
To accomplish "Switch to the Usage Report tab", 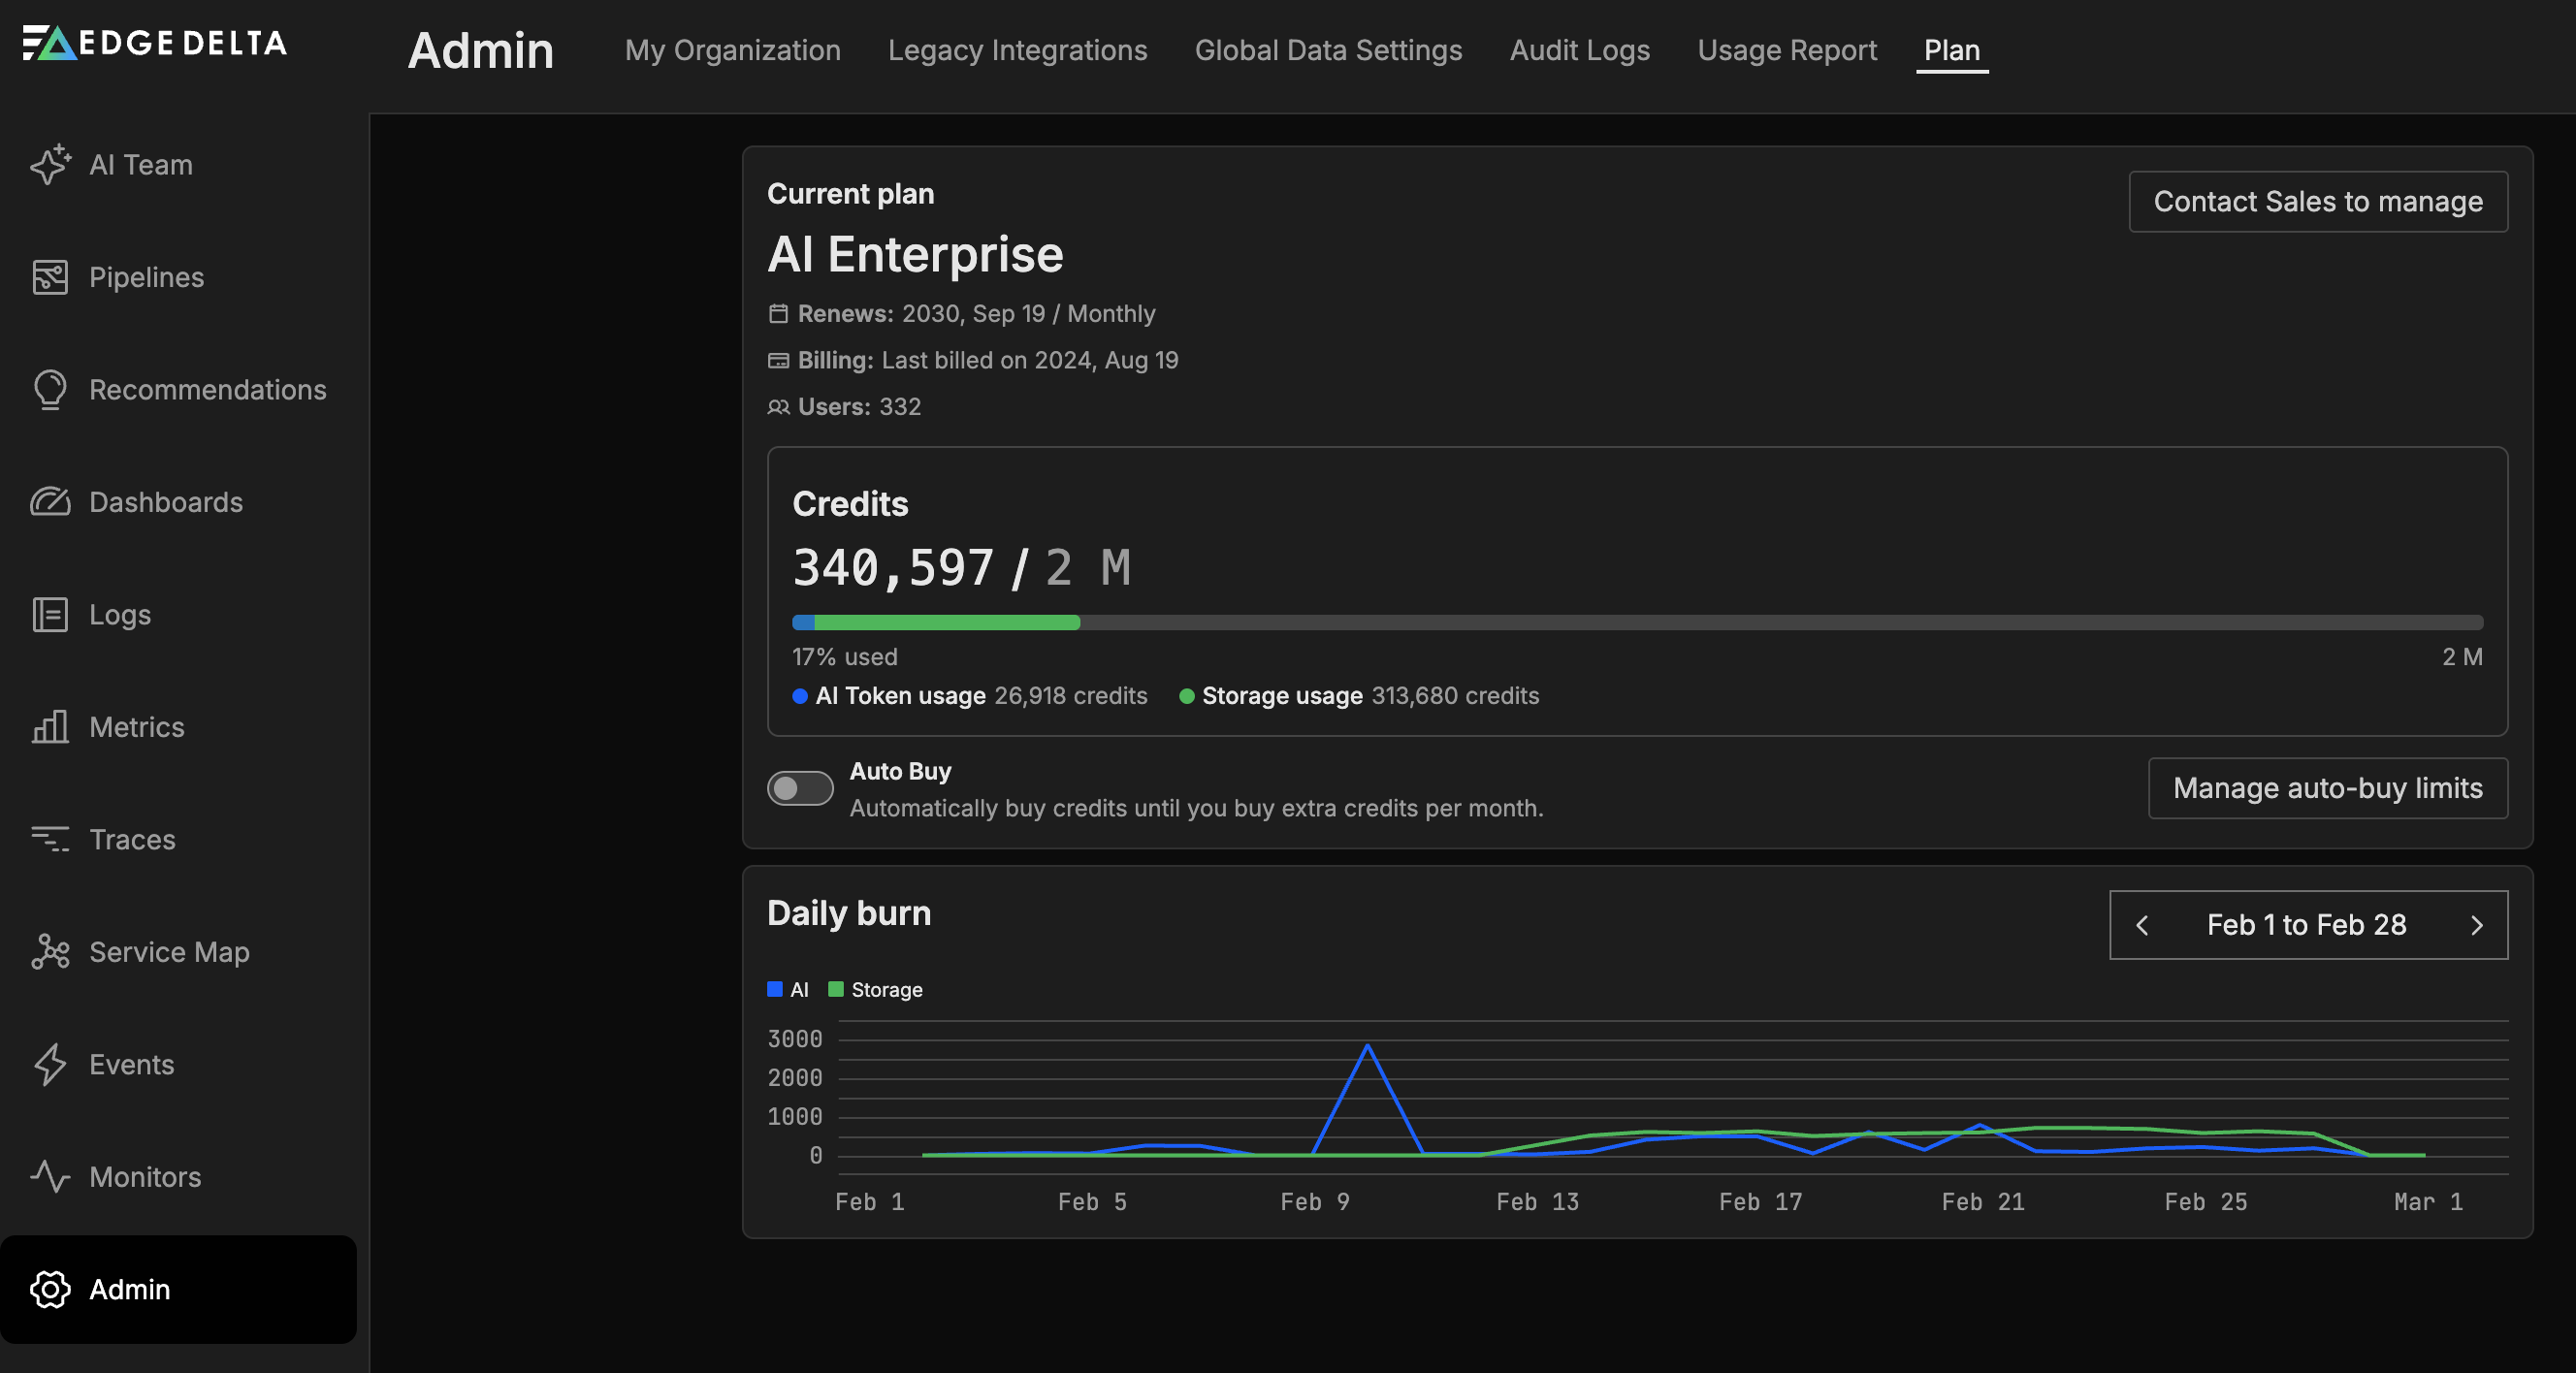I will pyautogui.click(x=1786, y=50).
